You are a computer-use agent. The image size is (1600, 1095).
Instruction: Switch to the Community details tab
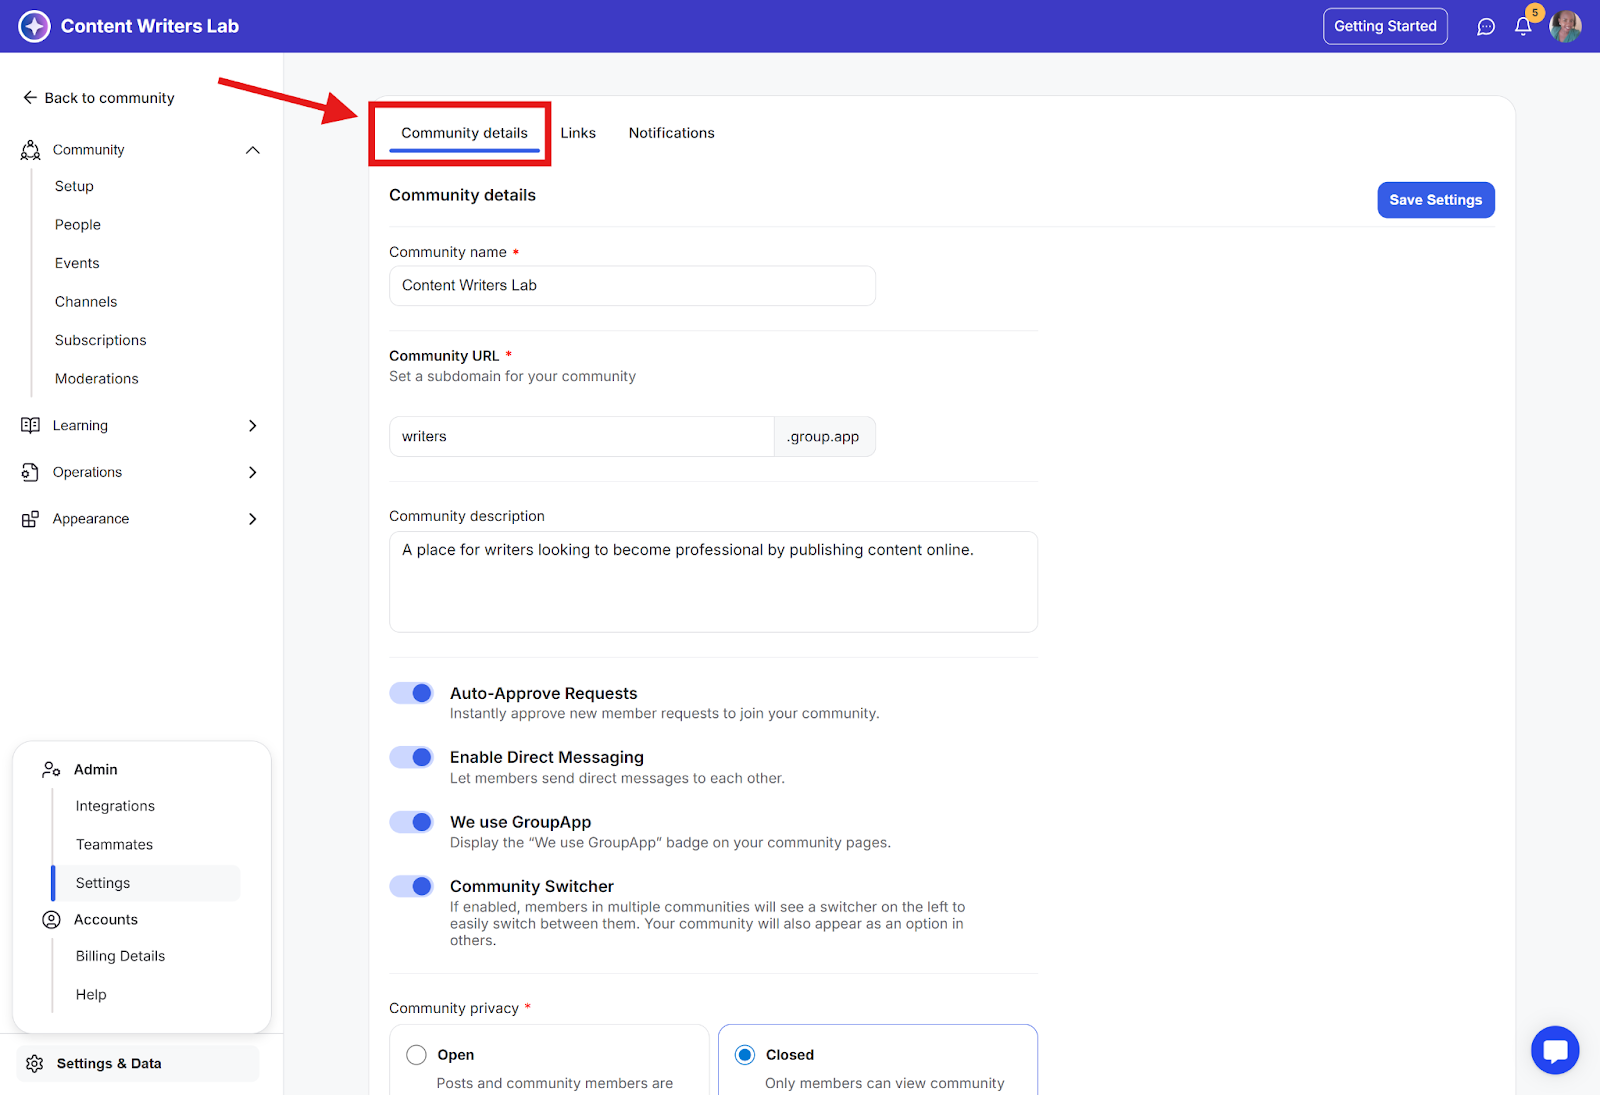click(x=464, y=133)
